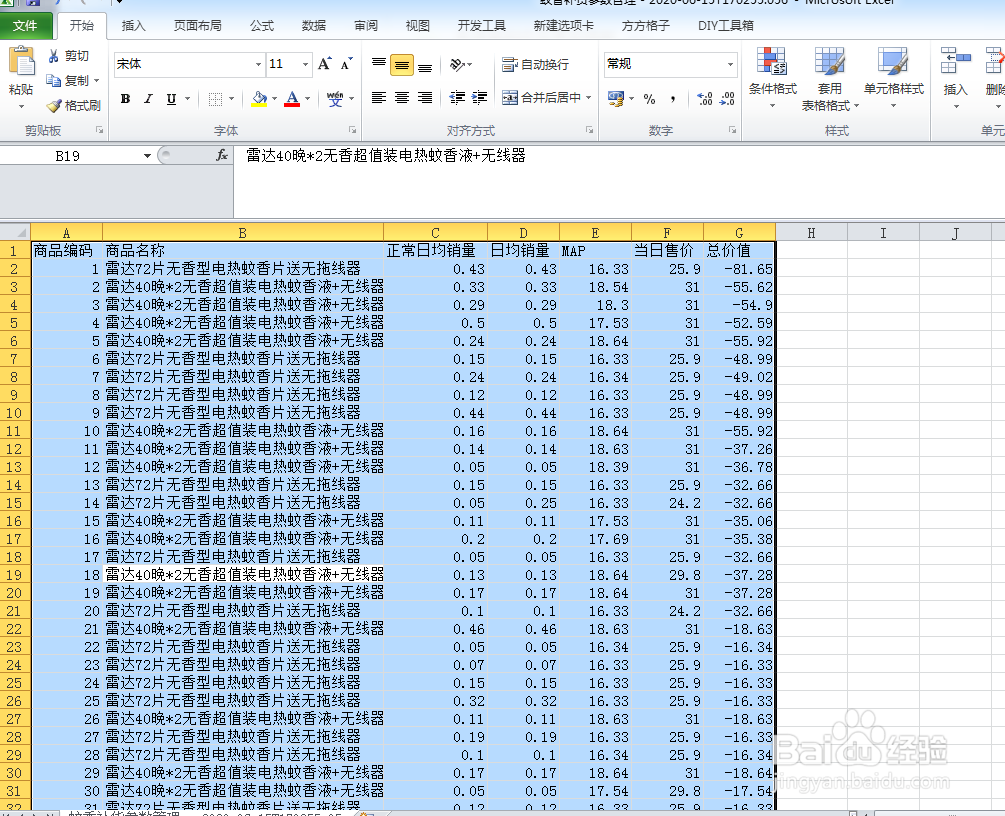The height and width of the screenshot is (816, 1005).
Task: Increase the indent
Action: (479, 97)
